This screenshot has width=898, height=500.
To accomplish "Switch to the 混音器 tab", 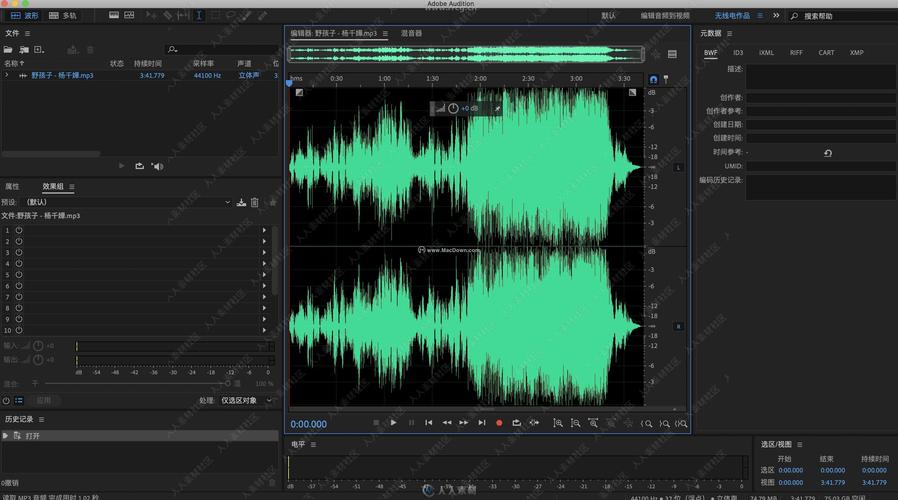I will click(x=411, y=33).
